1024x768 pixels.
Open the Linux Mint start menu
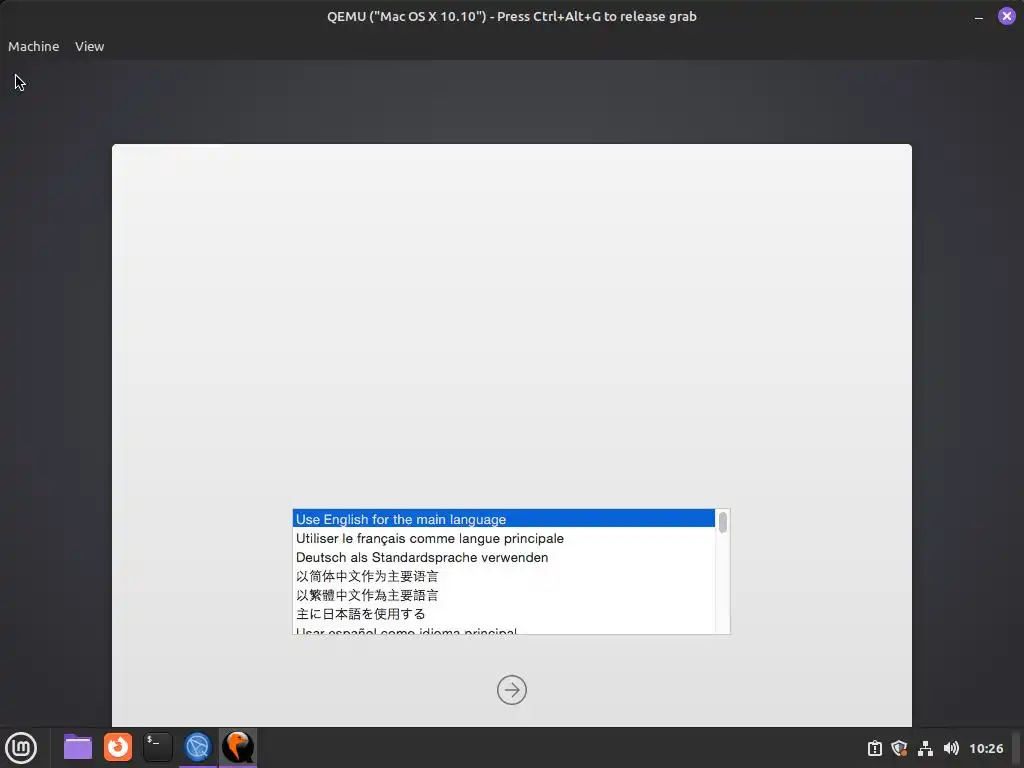pos(21,748)
